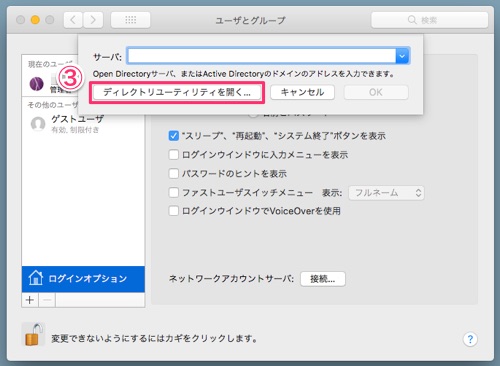The height and width of the screenshot is (366, 500).
Task: Expand the Server combo box dropdown arrow
Action: pyautogui.click(x=402, y=56)
